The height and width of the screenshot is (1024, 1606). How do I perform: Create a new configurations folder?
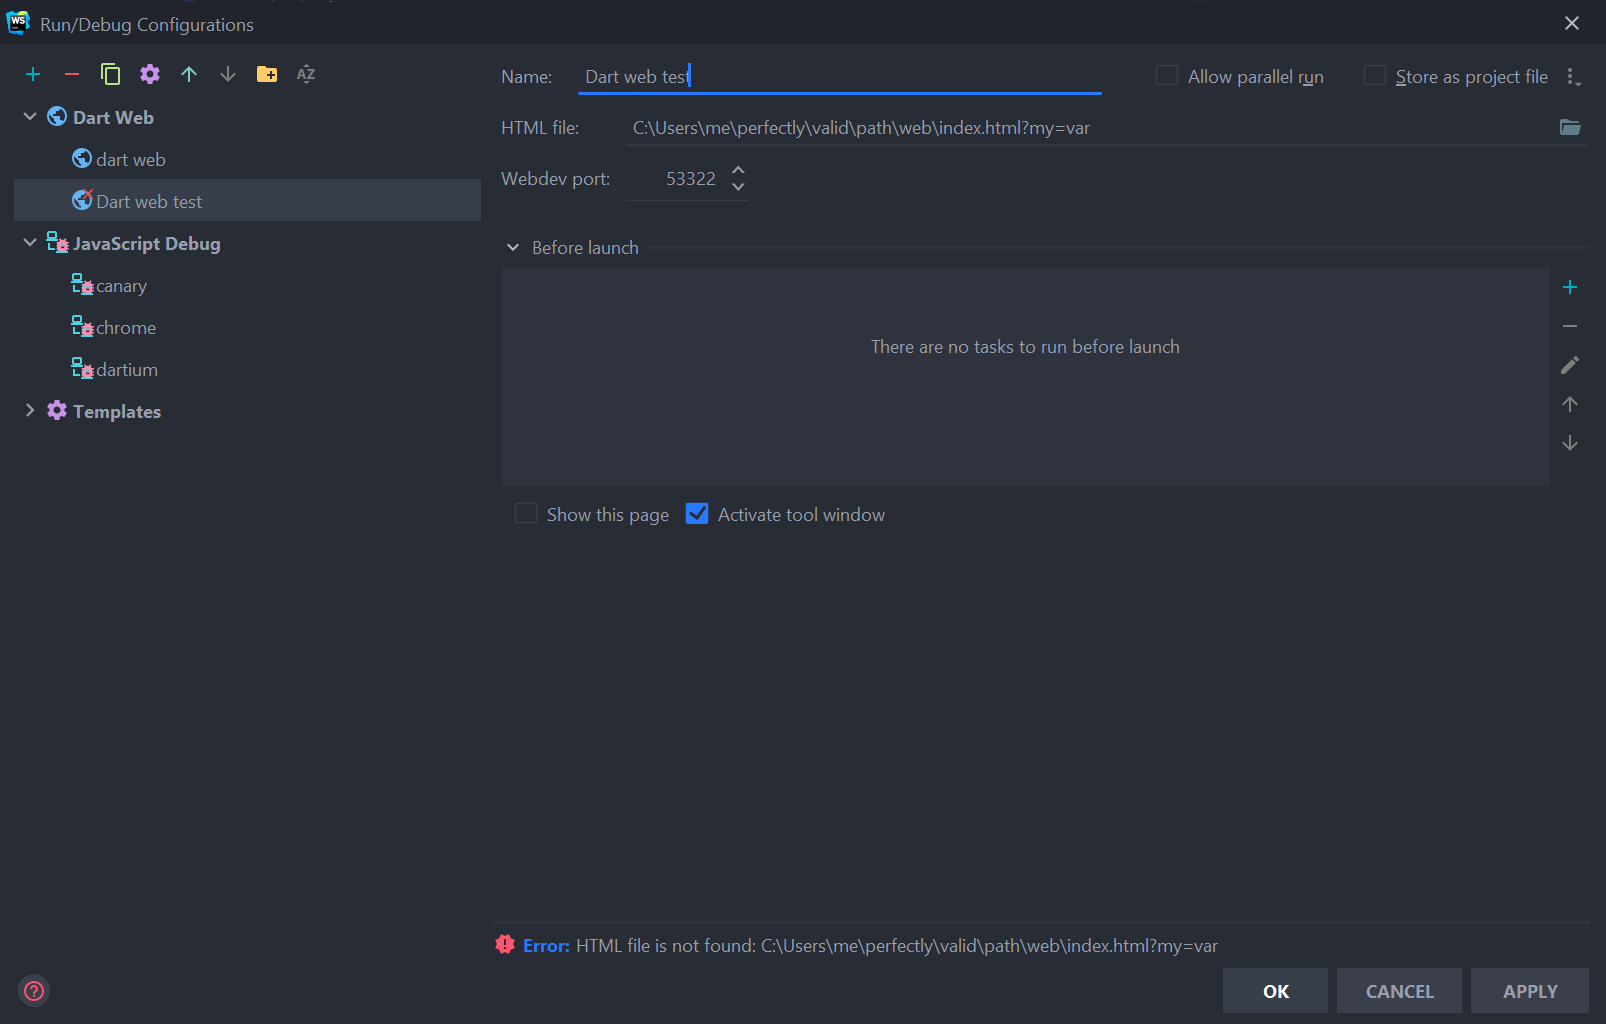pyautogui.click(x=267, y=74)
